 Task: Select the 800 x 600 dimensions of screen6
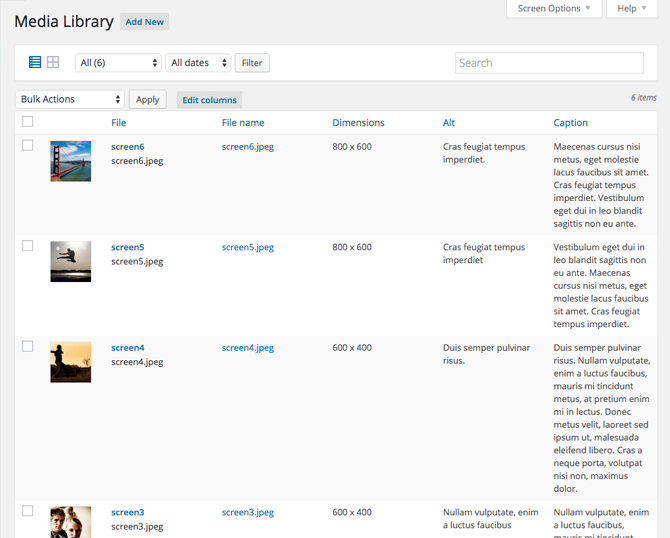point(352,147)
